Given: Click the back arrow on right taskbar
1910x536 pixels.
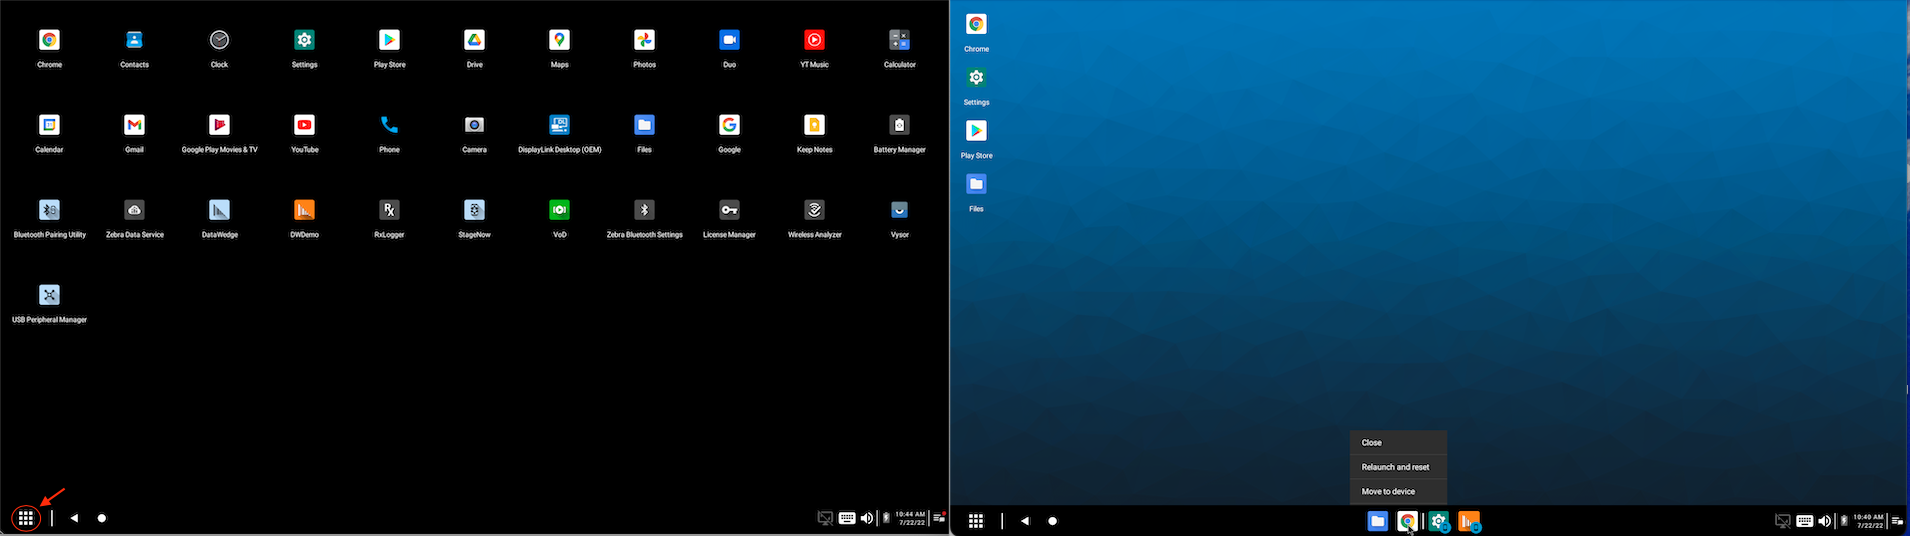Looking at the screenshot, I should (x=1025, y=521).
